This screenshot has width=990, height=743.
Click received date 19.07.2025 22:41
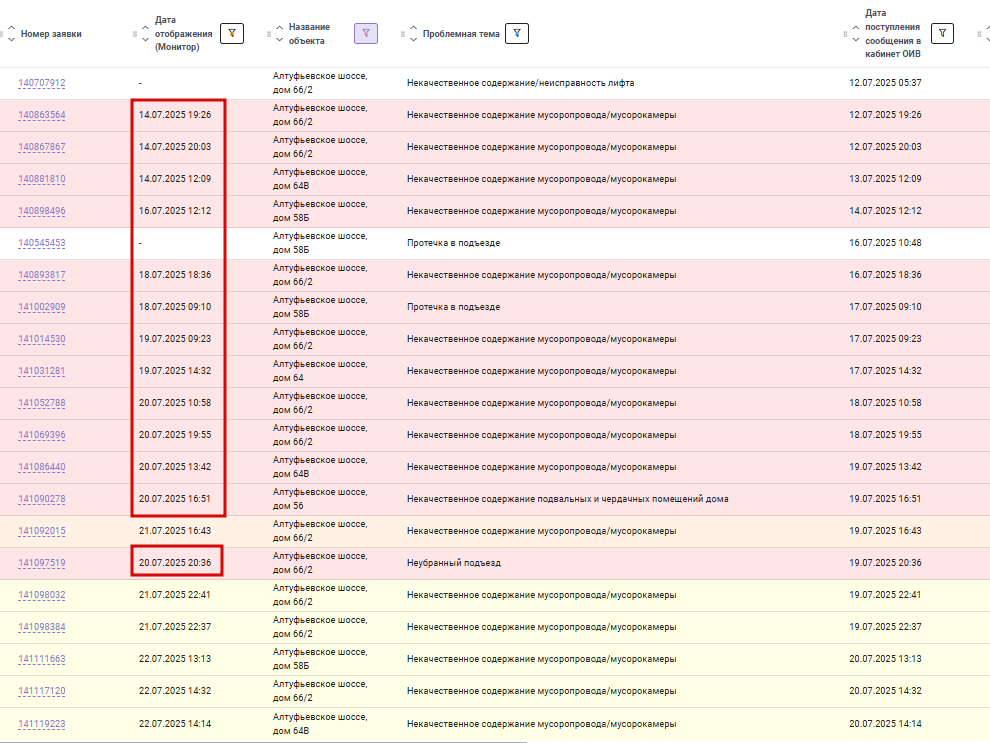885,595
